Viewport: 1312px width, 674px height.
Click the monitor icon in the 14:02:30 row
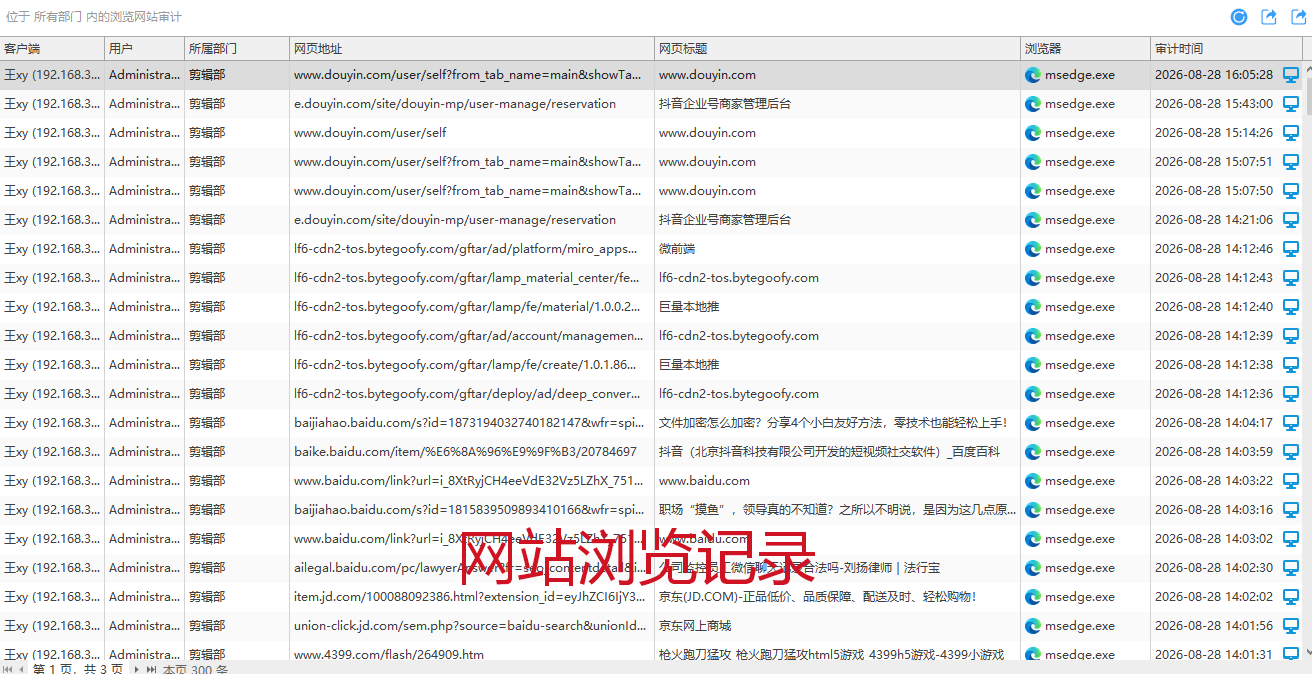pos(1291,568)
